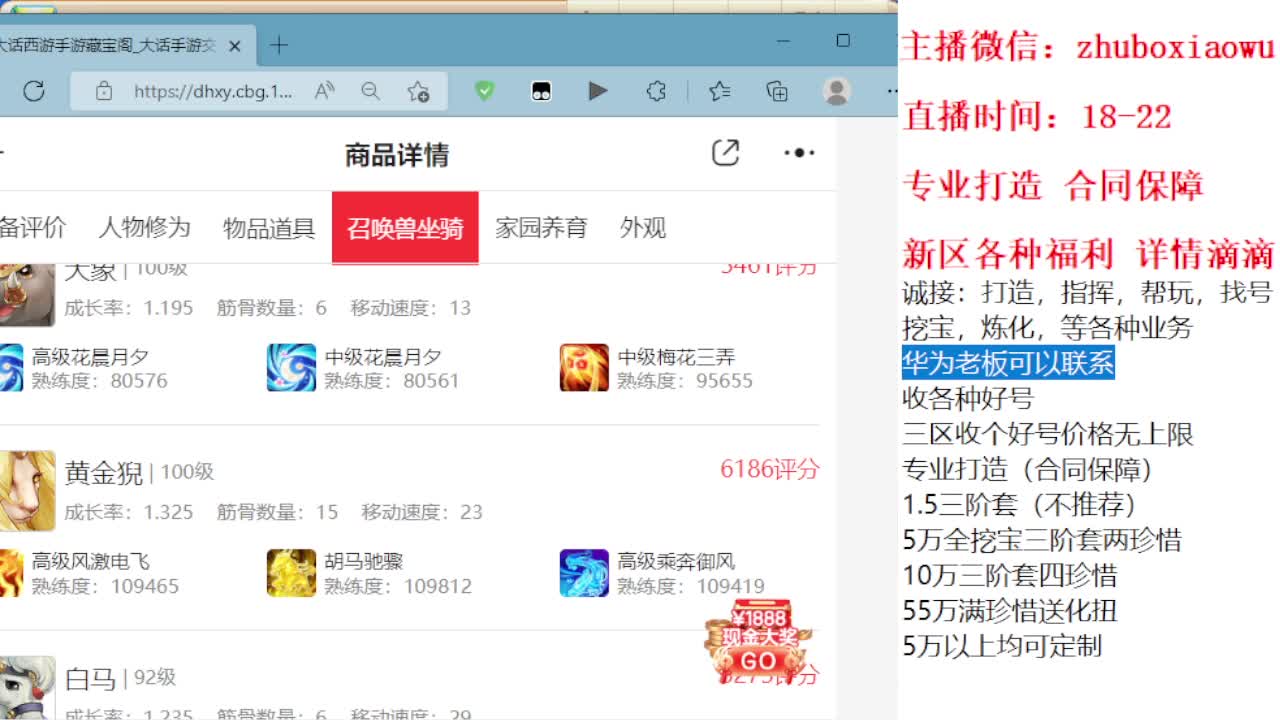Click the 中级梅花三弄 skill icon
The width and height of the screenshot is (1280, 720).
[x=584, y=367]
